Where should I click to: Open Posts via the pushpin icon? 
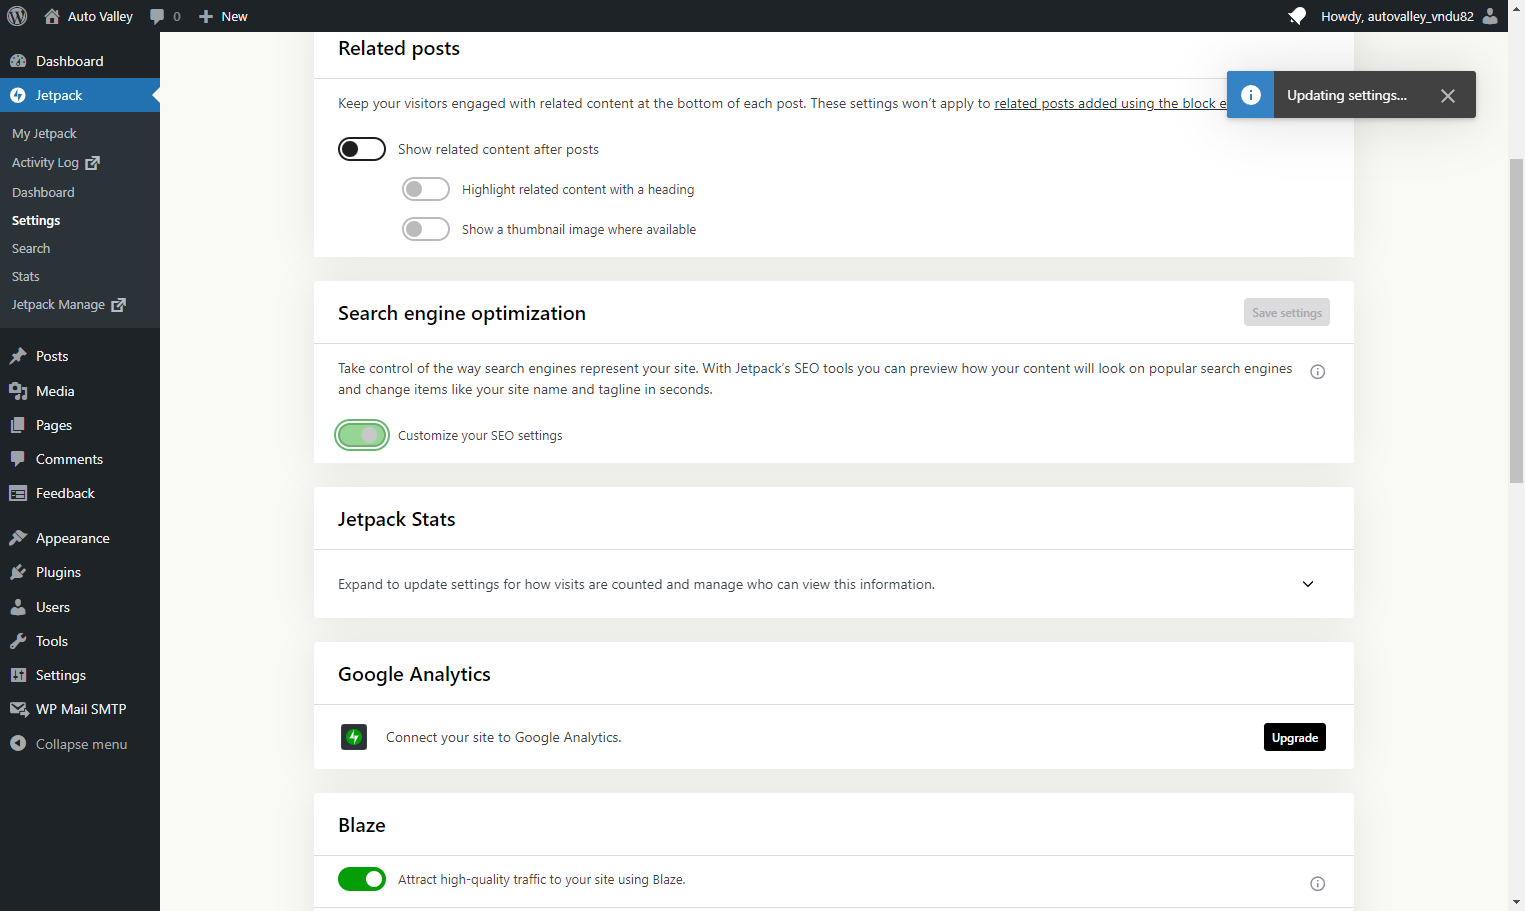[x=18, y=356]
